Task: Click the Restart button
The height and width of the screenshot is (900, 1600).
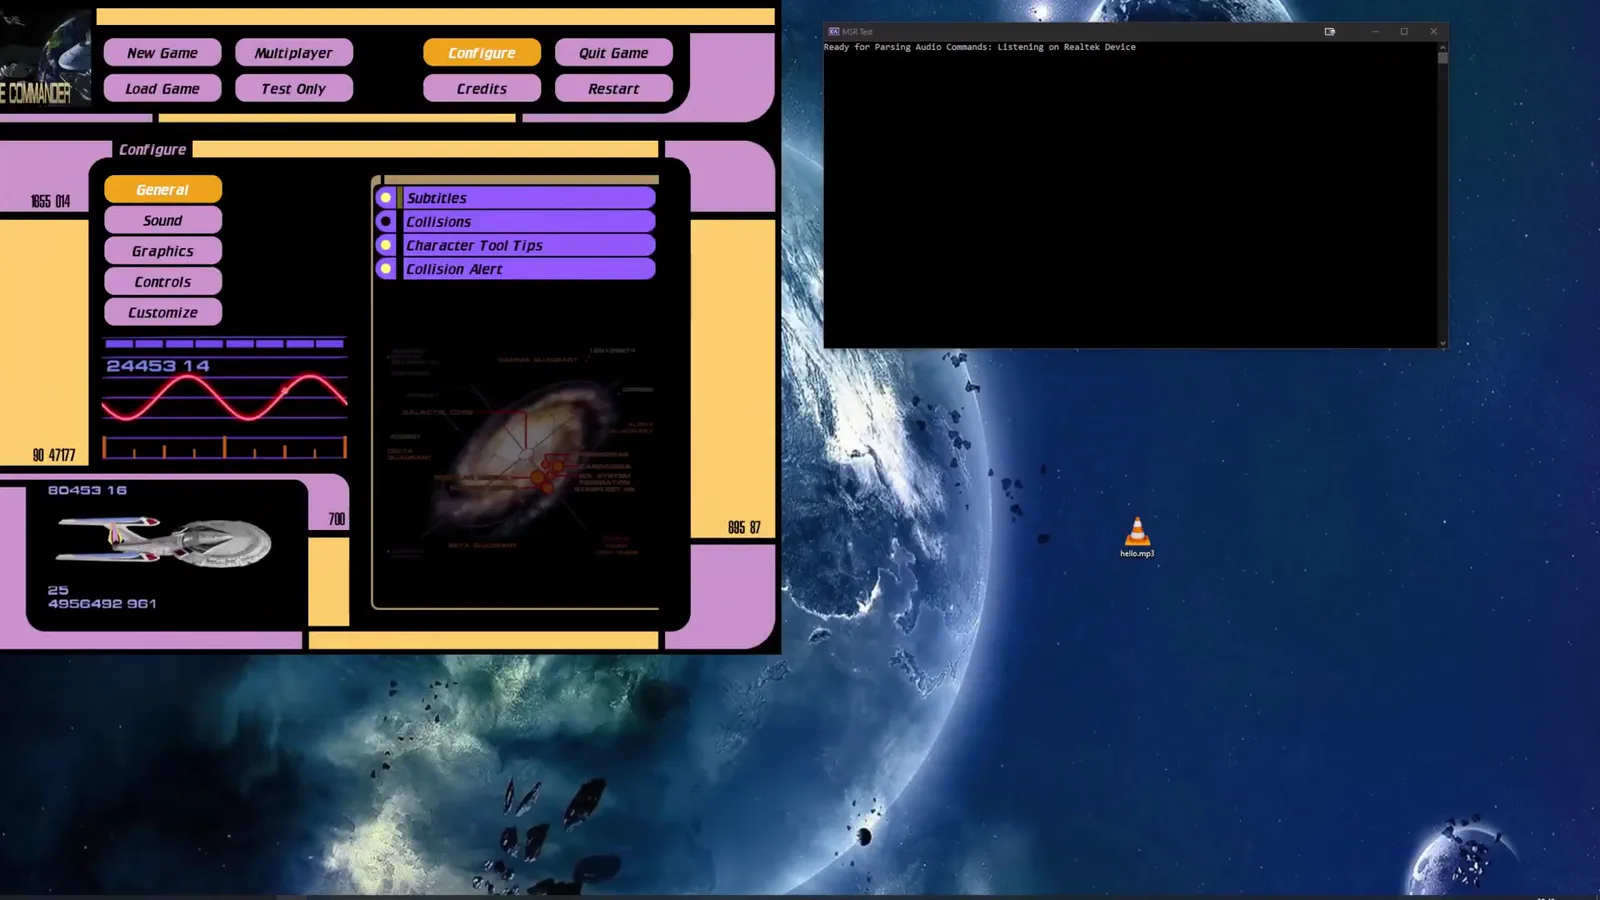Action: click(614, 88)
